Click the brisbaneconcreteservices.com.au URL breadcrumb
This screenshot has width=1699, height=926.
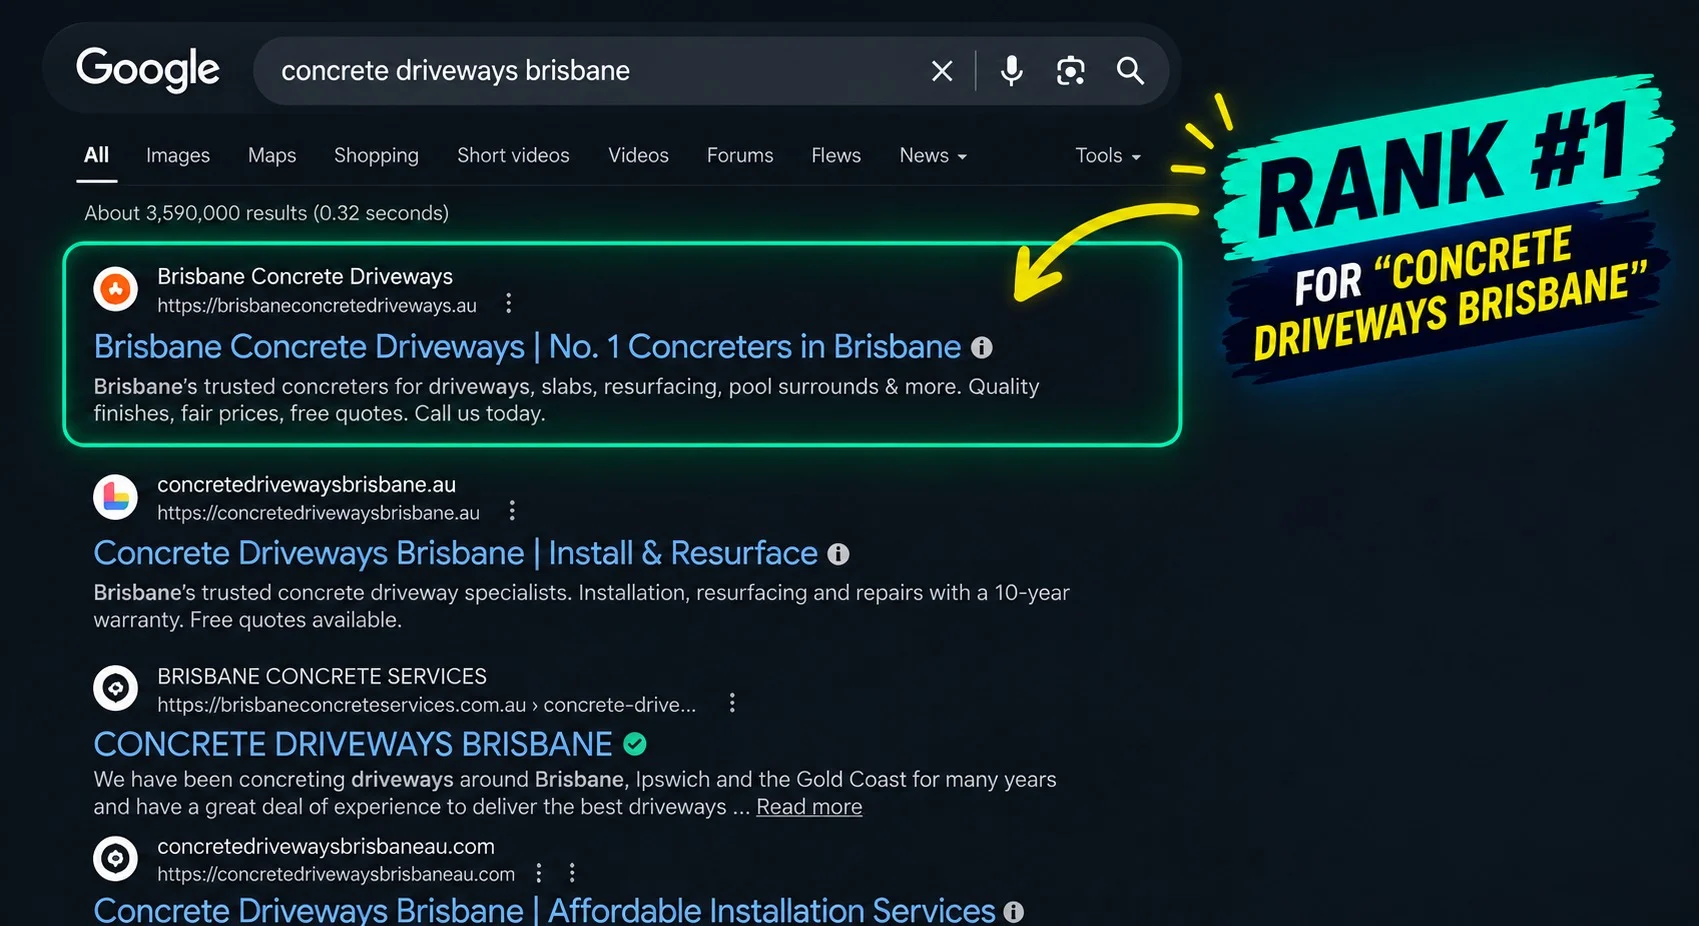point(426,705)
